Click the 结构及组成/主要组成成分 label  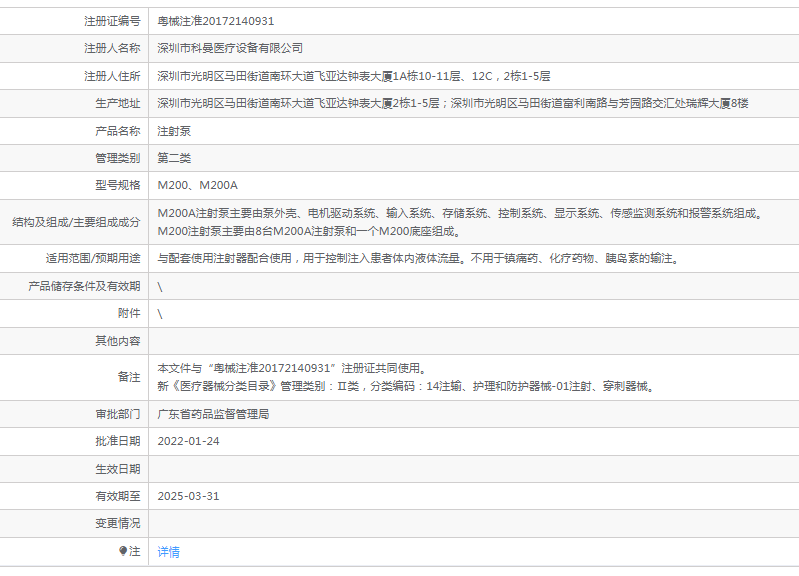[76, 222]
